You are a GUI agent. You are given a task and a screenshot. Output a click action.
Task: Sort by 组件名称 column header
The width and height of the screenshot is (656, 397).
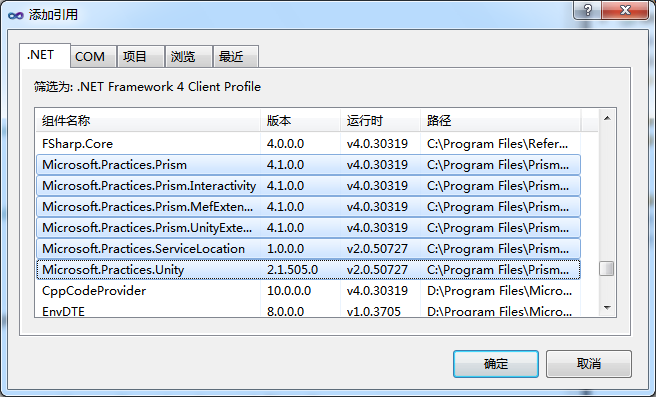coord(148,121)
